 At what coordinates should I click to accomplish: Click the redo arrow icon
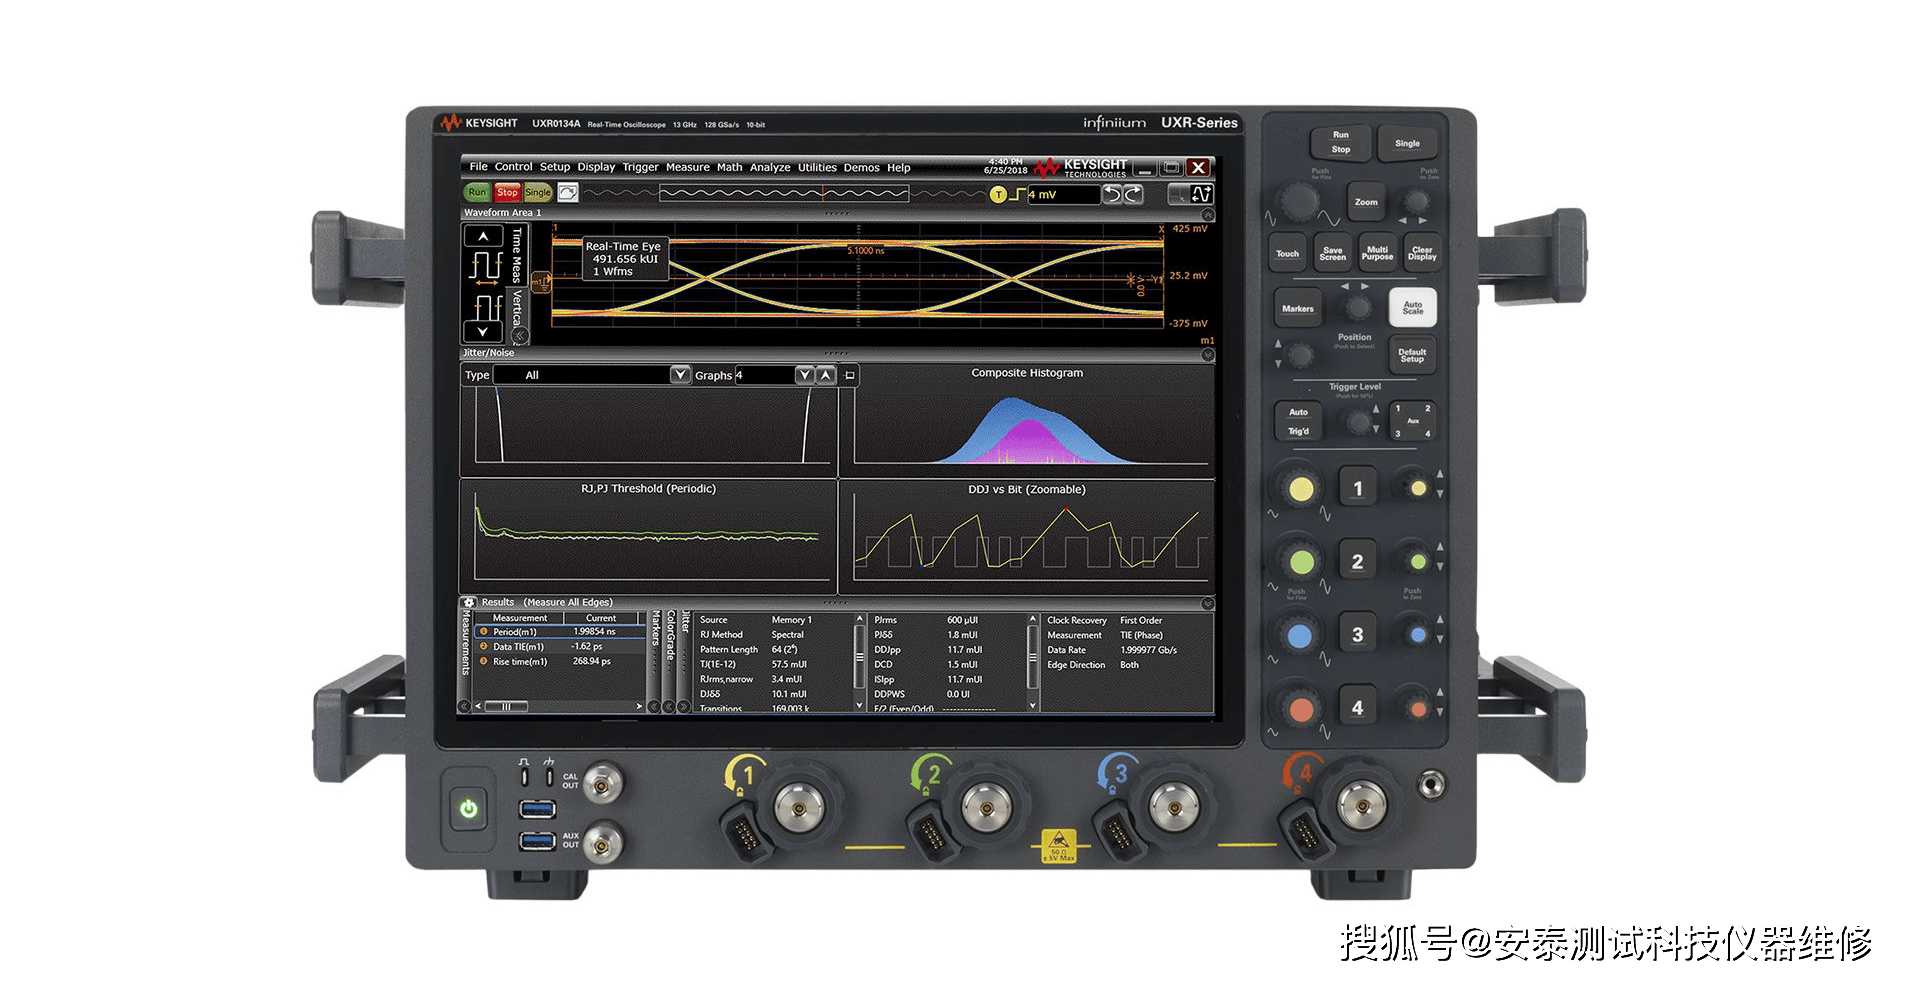(x=1133, y=194)
